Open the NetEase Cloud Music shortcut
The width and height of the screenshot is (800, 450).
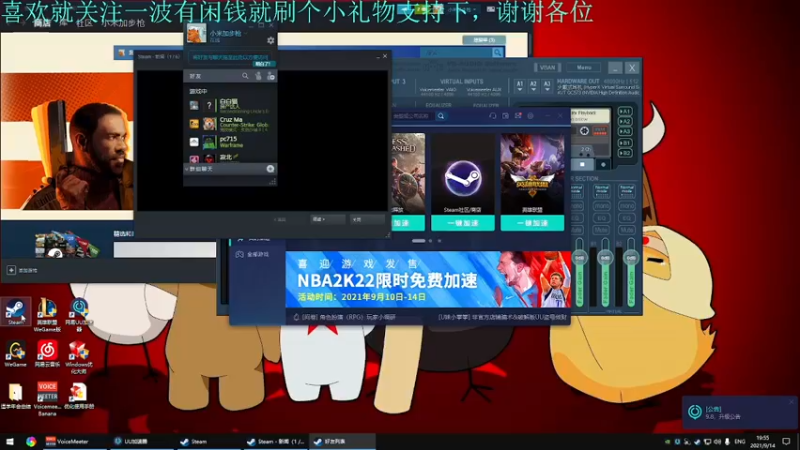coord(47,354)
